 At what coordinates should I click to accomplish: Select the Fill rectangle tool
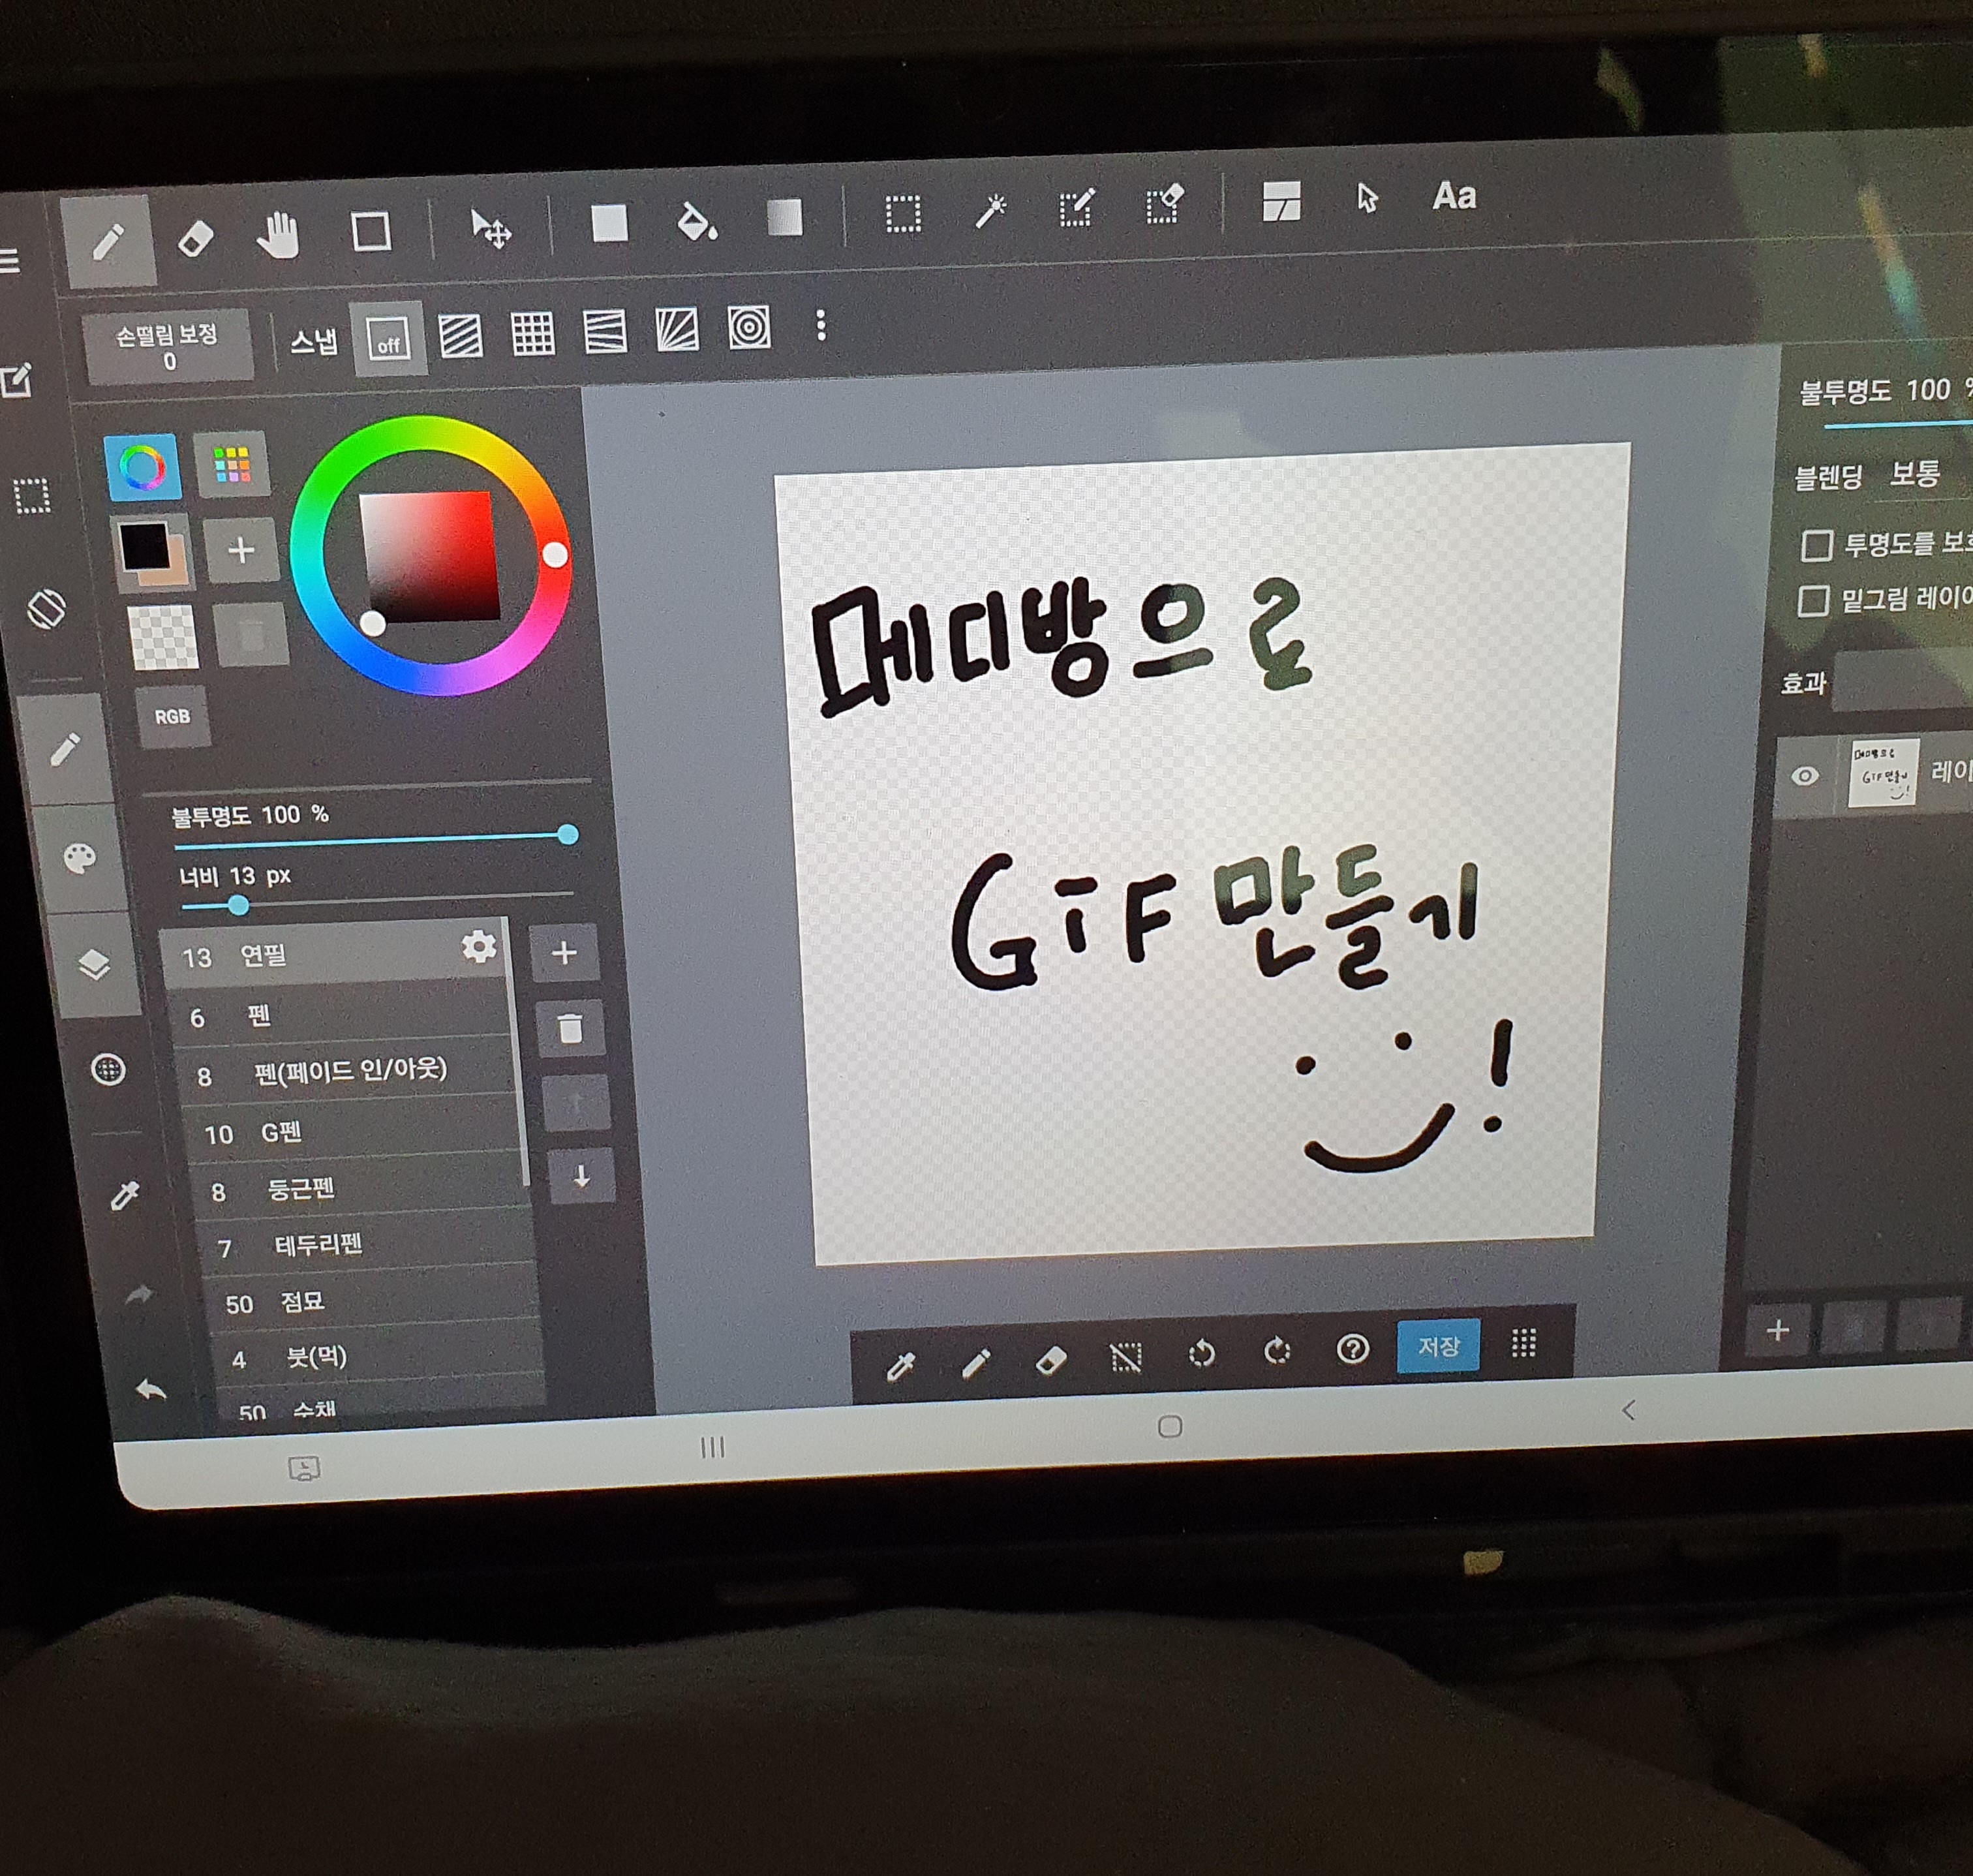click(609, 223)
